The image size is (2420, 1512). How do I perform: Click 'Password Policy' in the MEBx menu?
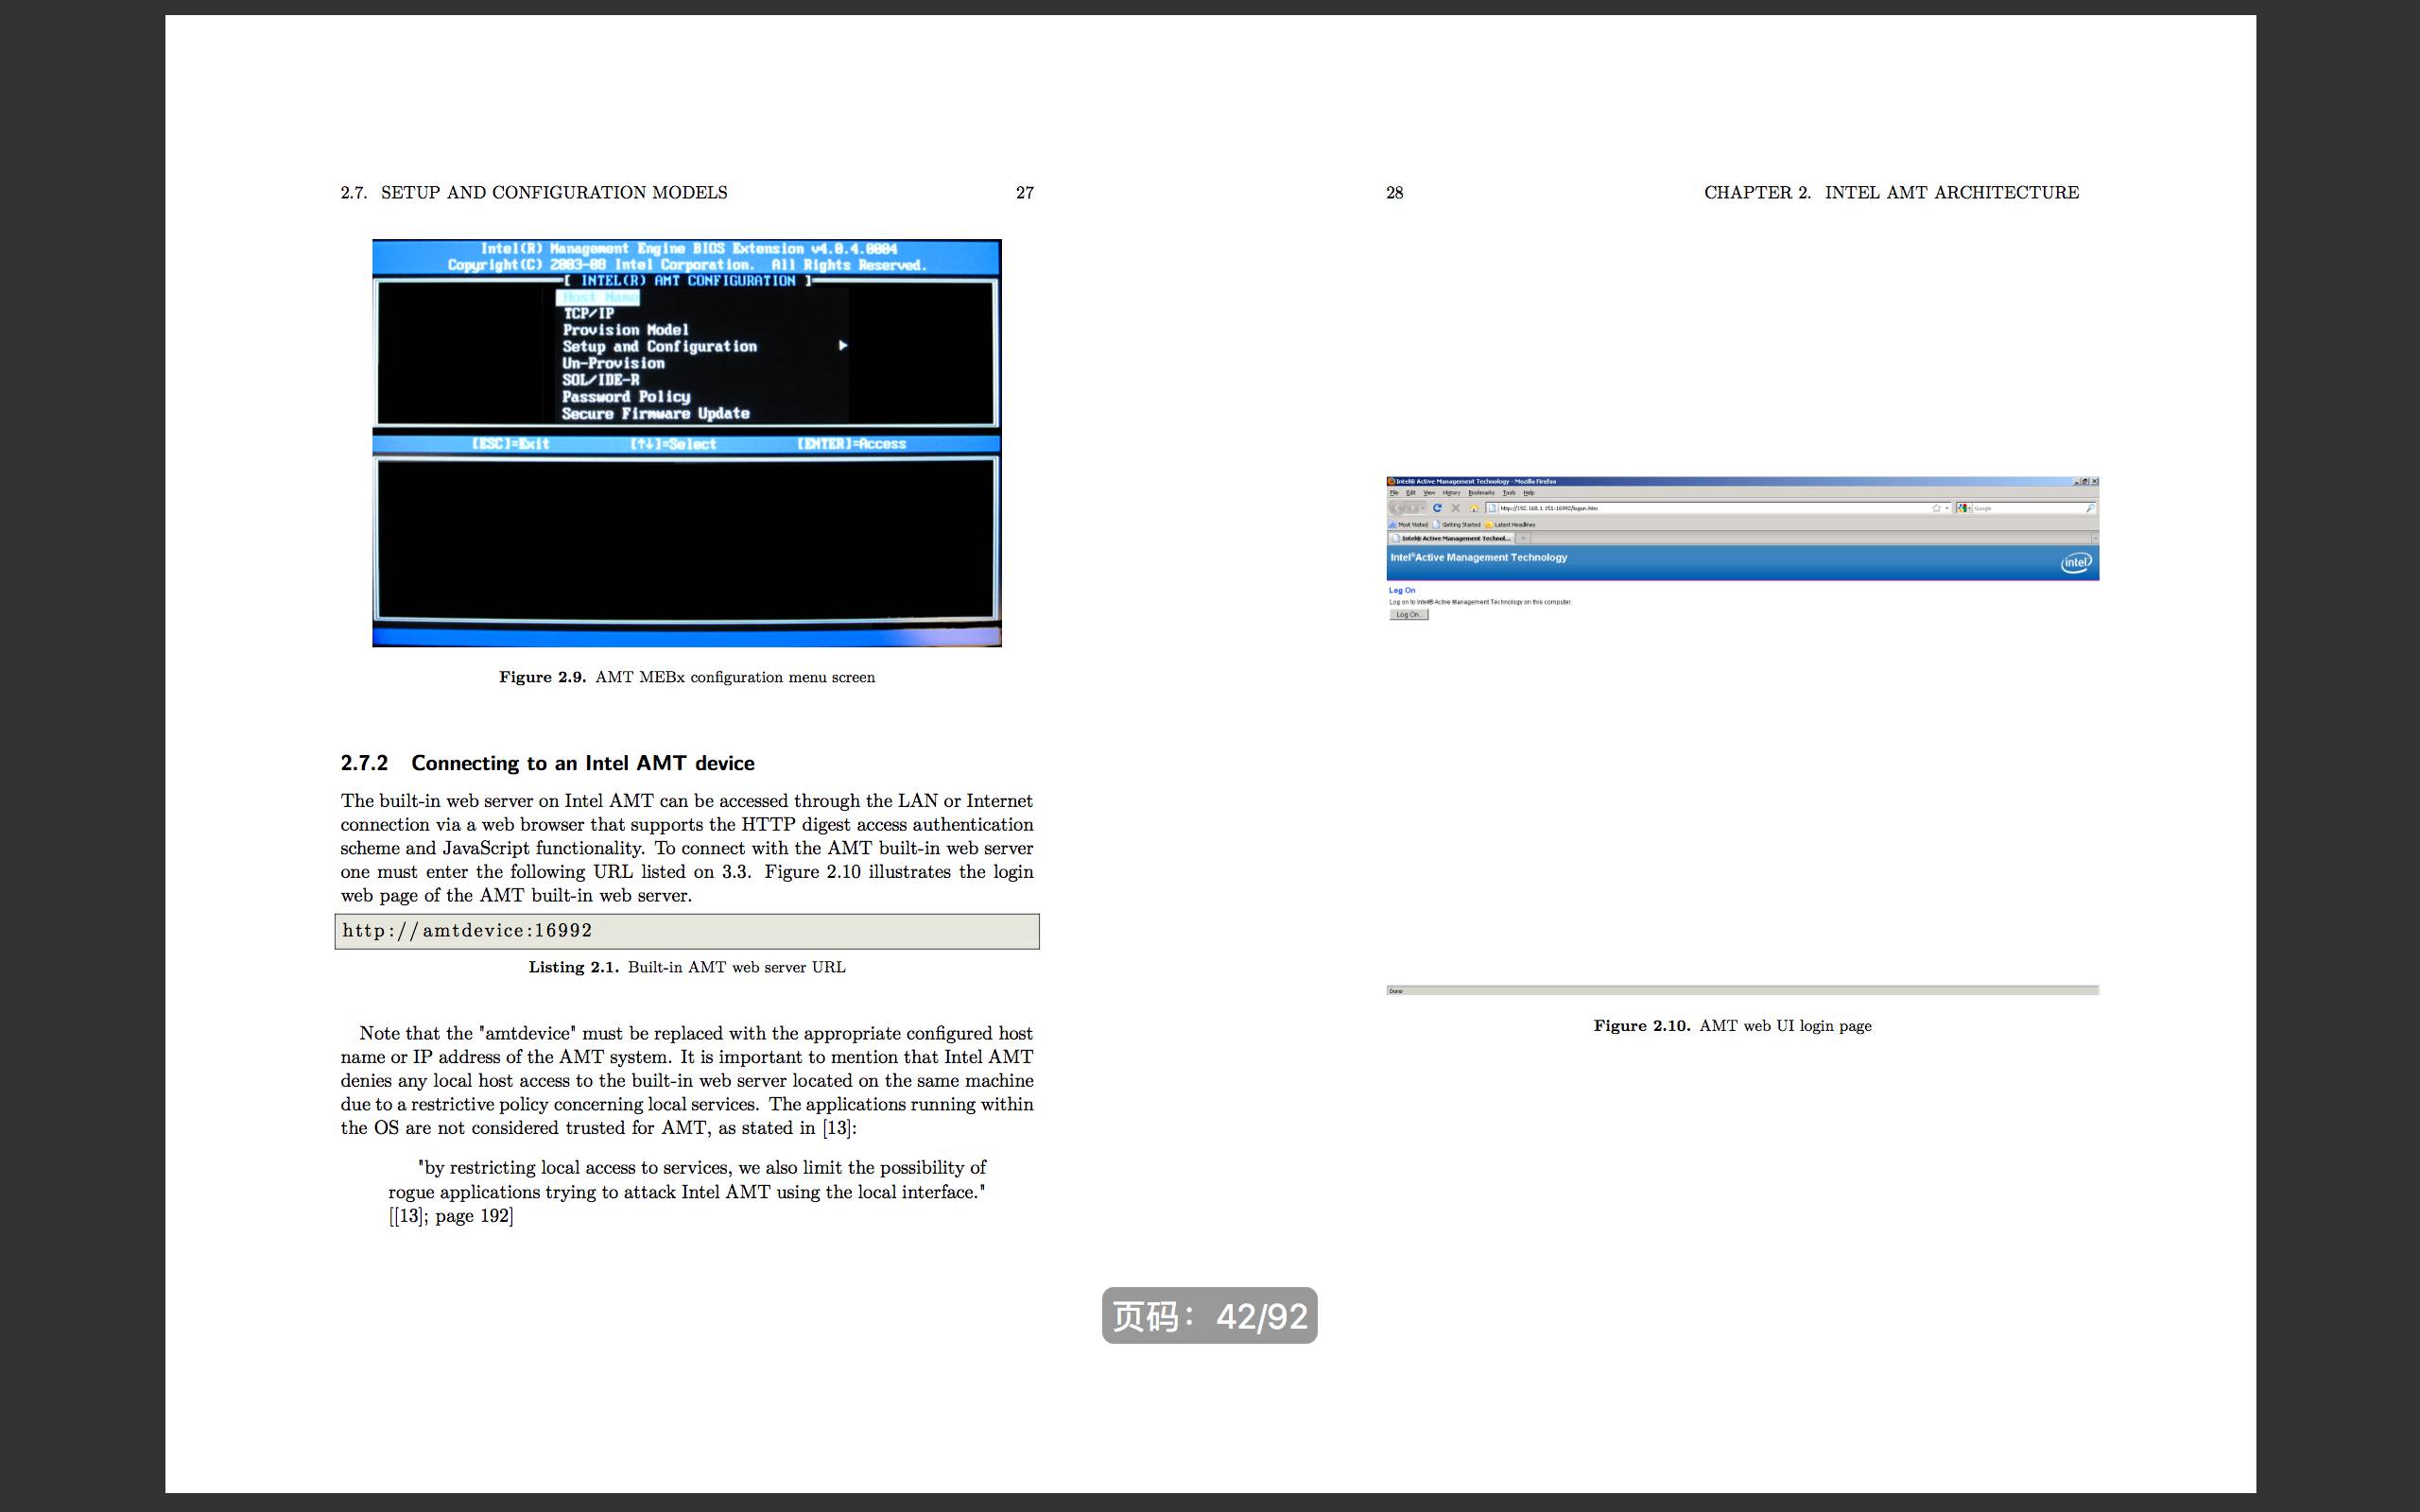coord(626,397)
